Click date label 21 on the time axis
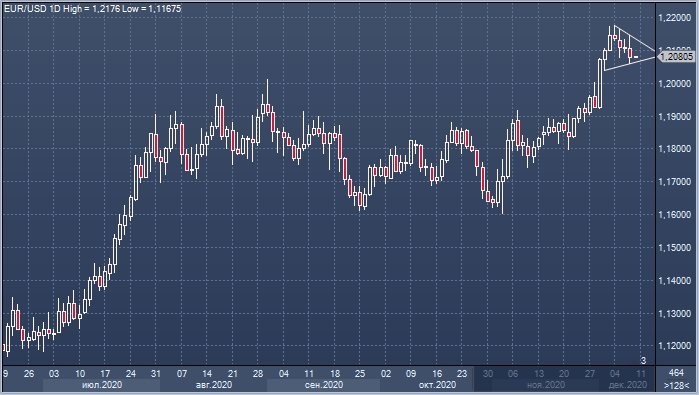The height and width of the screenshot is (395, 699). (233, 374)
